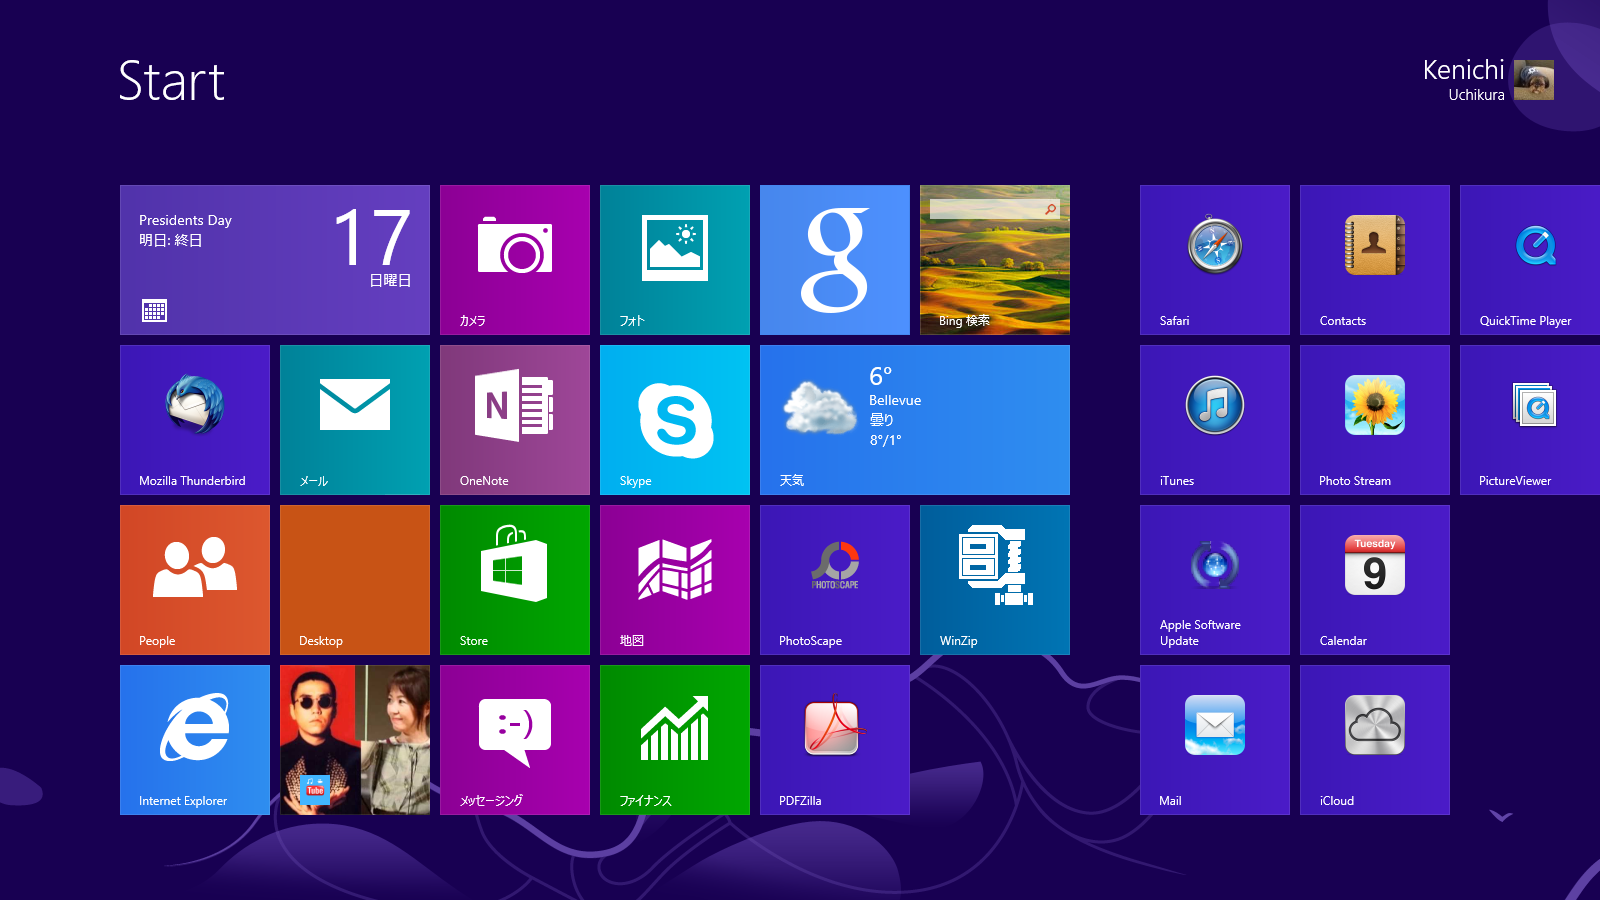
Task: Launch PictureViewer tile
Action: tap(1530, 420)
